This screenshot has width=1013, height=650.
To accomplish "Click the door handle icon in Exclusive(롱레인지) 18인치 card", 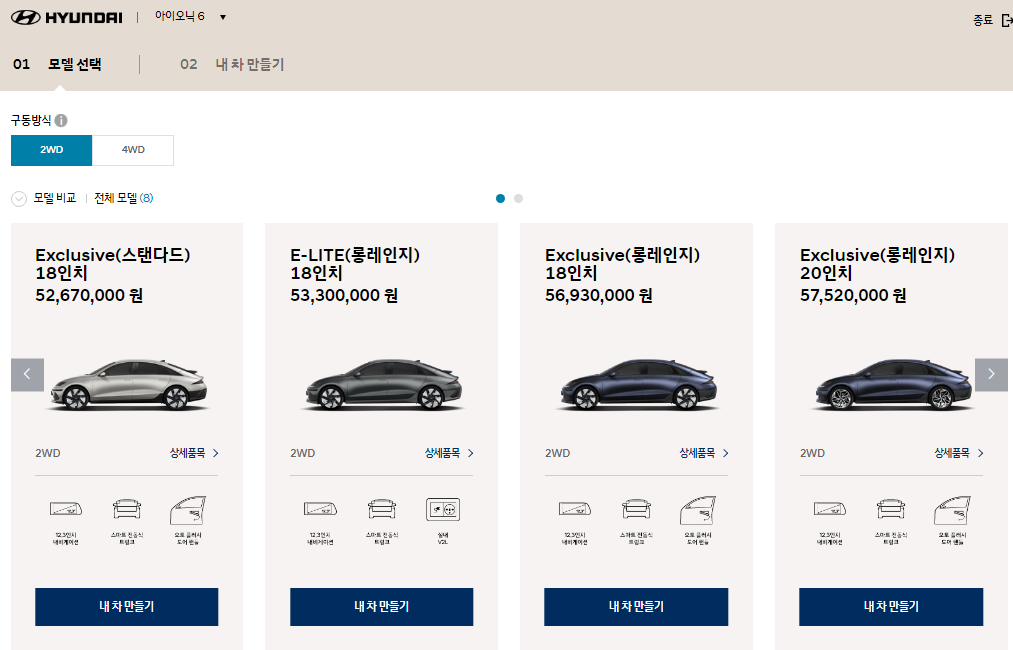I will pyautogui.click(x=696, y=510).
